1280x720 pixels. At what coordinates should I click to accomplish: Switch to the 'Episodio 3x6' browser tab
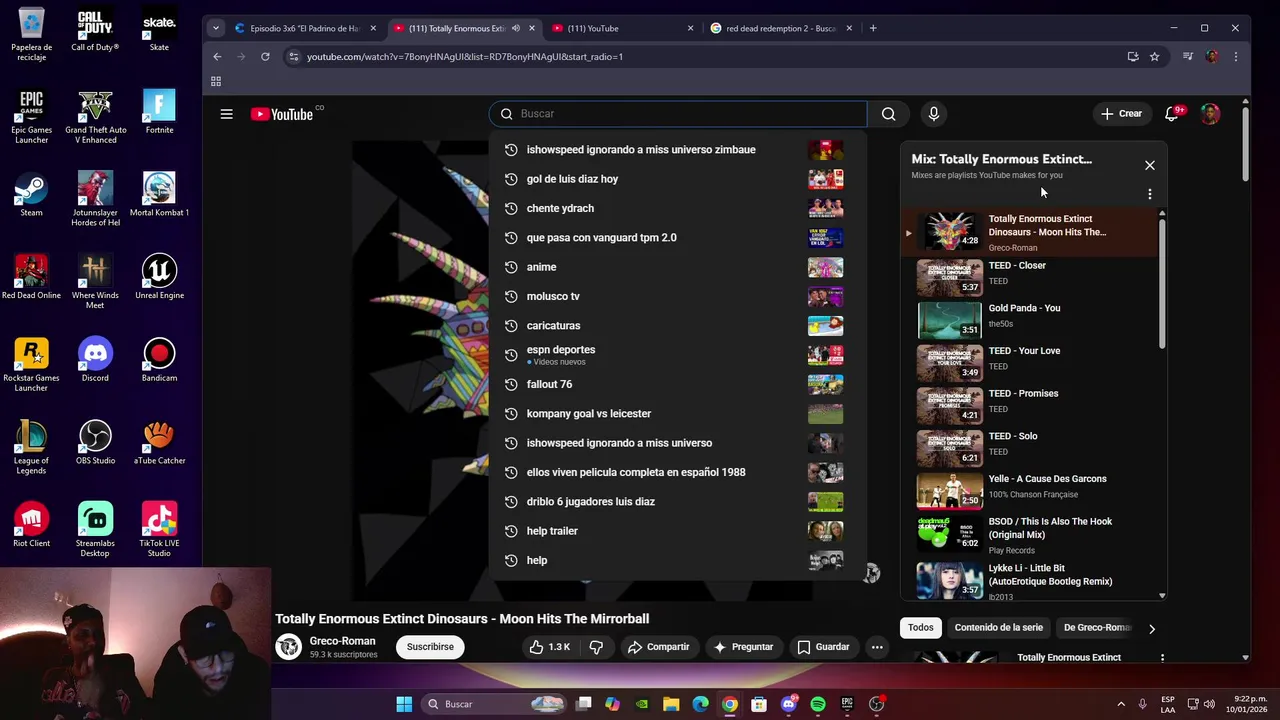(304, 28)
